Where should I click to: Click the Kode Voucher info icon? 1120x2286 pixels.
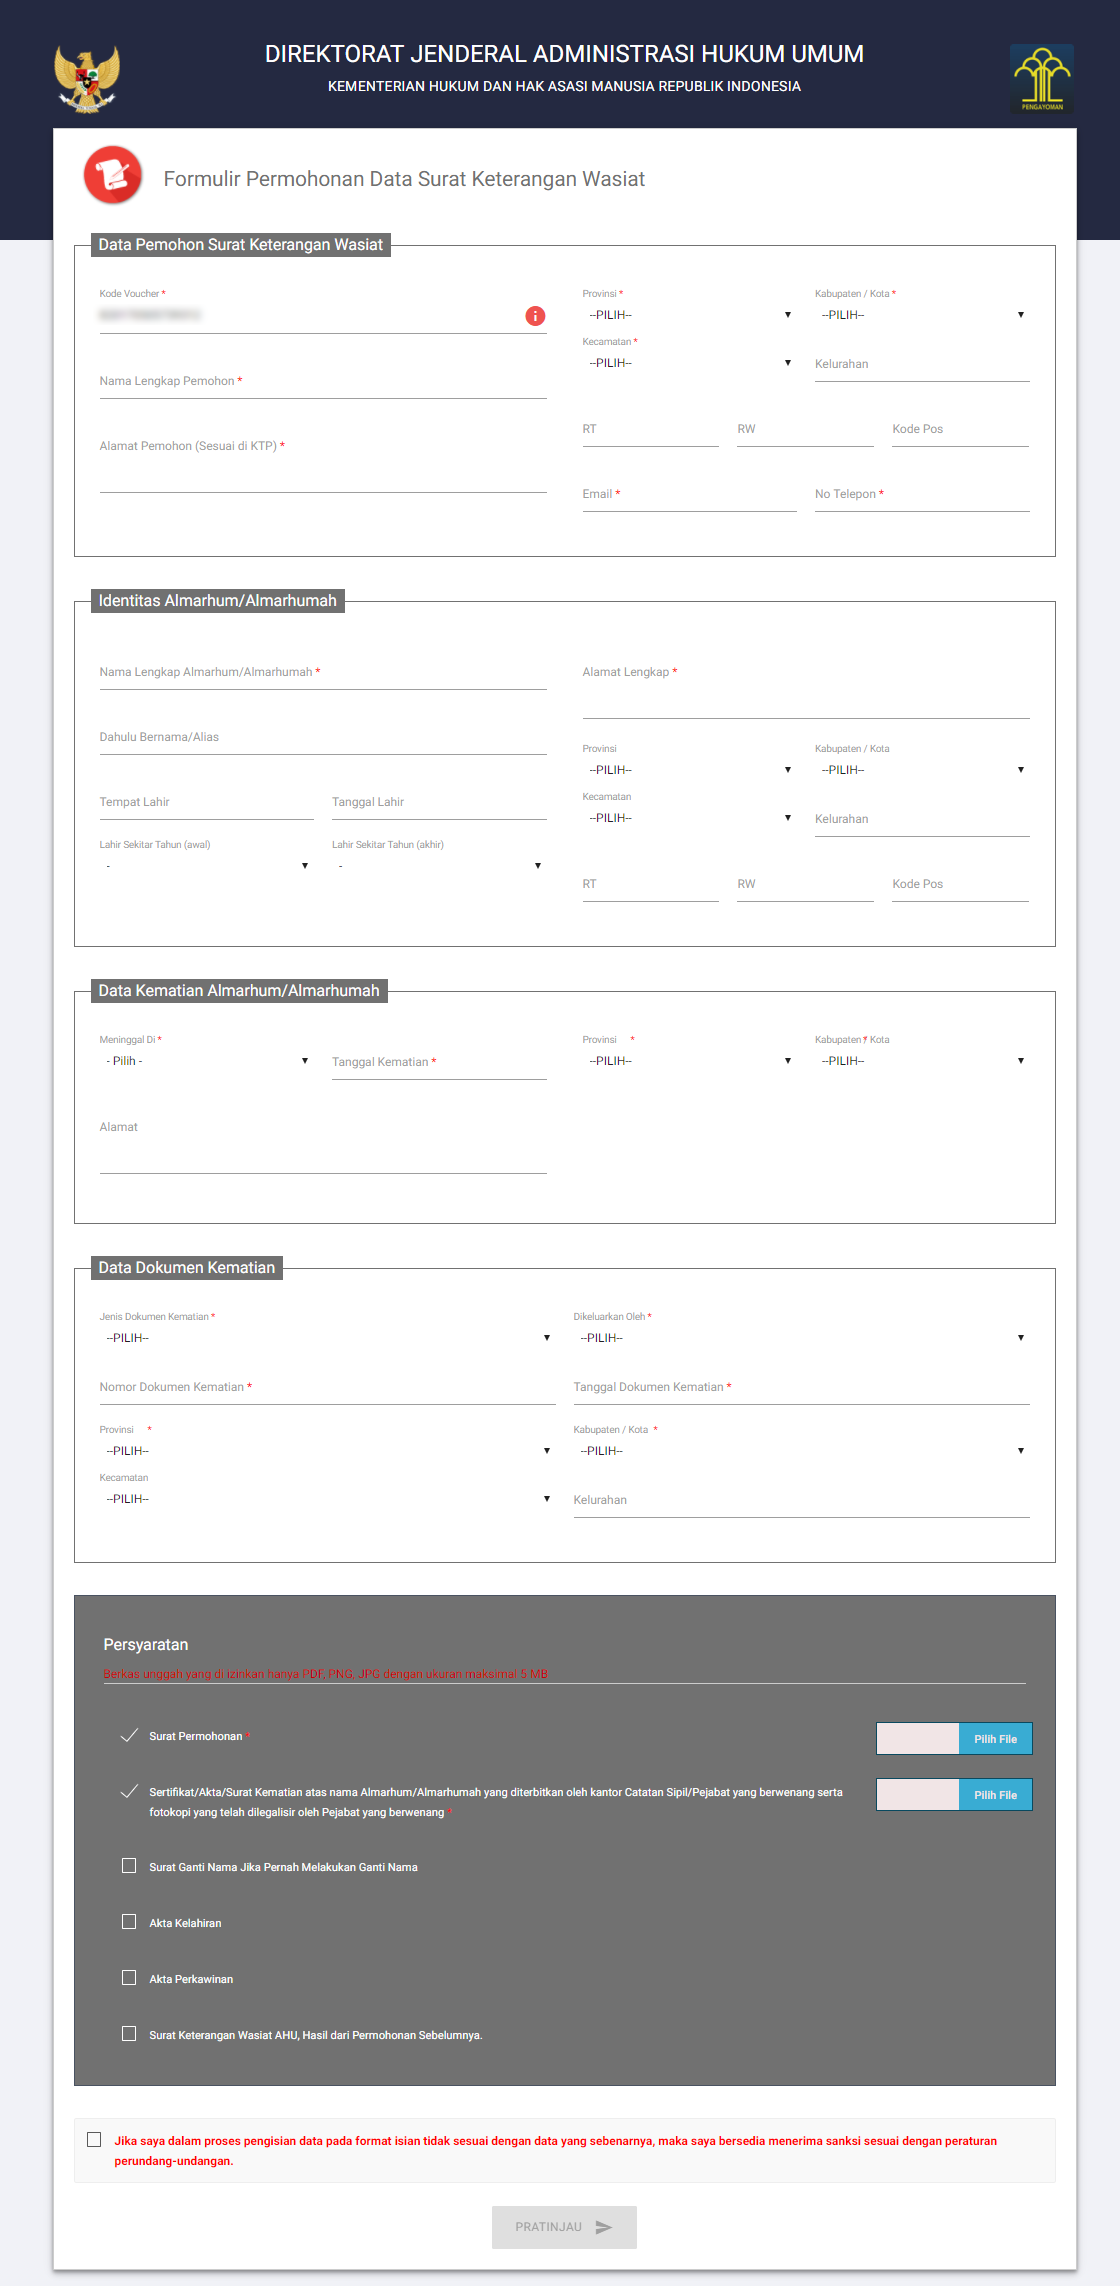535,316
